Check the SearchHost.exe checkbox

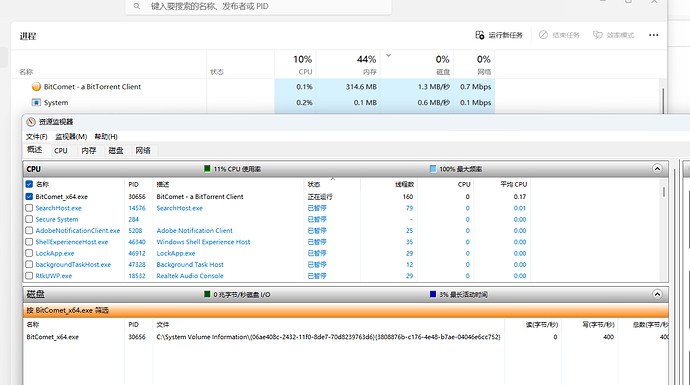[x=29, y=208]
